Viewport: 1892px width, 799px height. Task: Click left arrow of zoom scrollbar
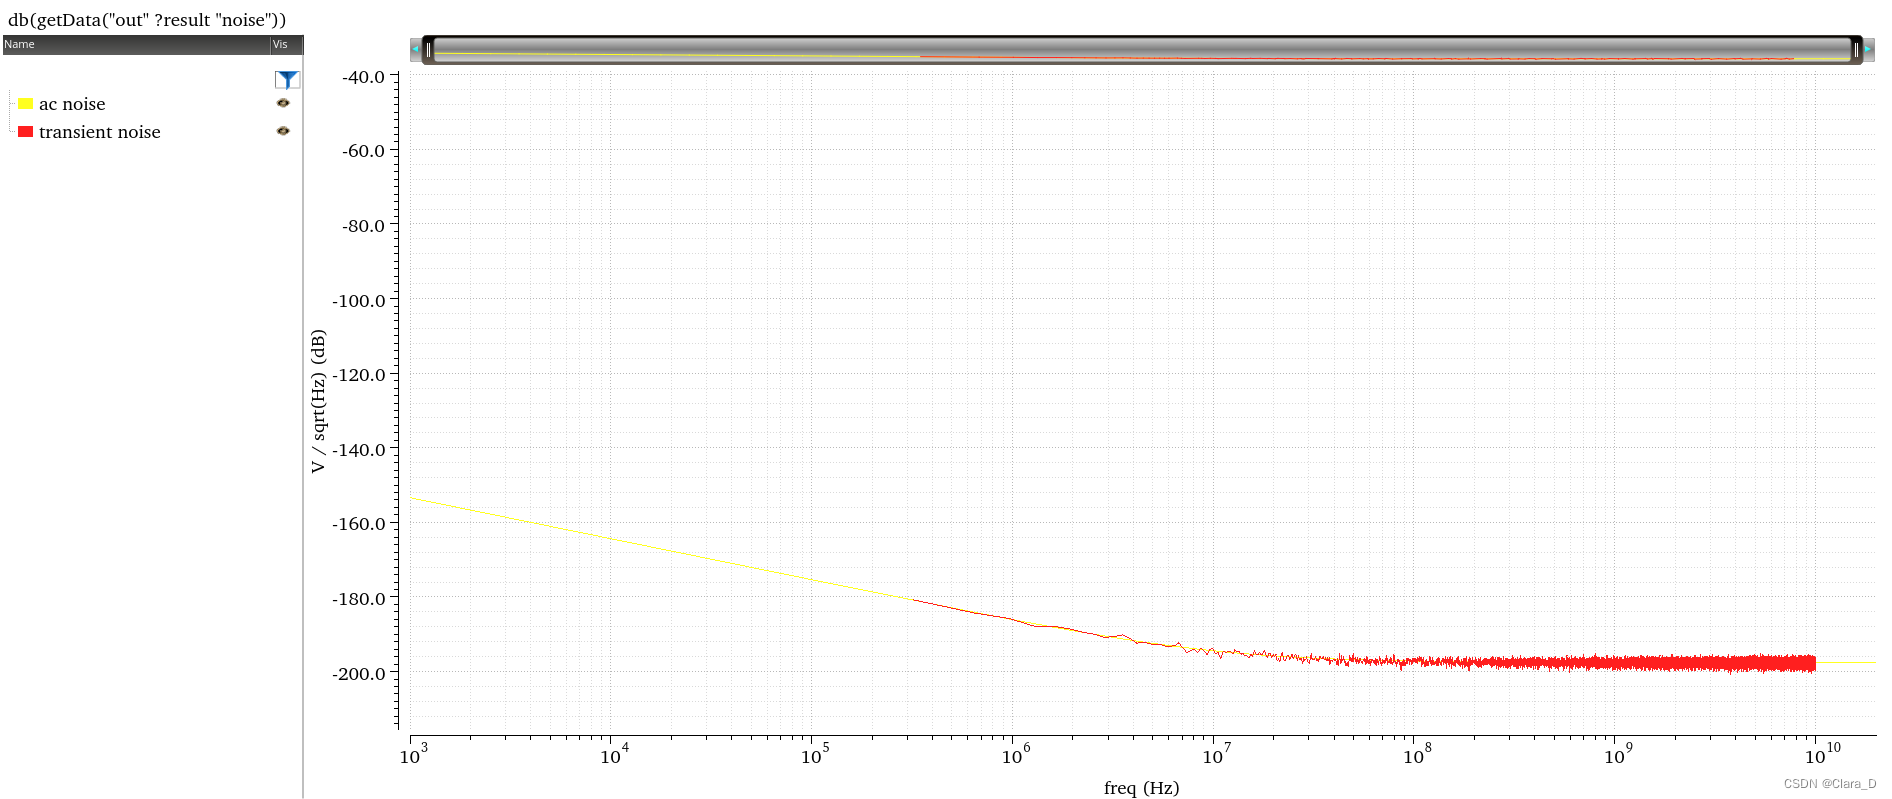point(415,49)
